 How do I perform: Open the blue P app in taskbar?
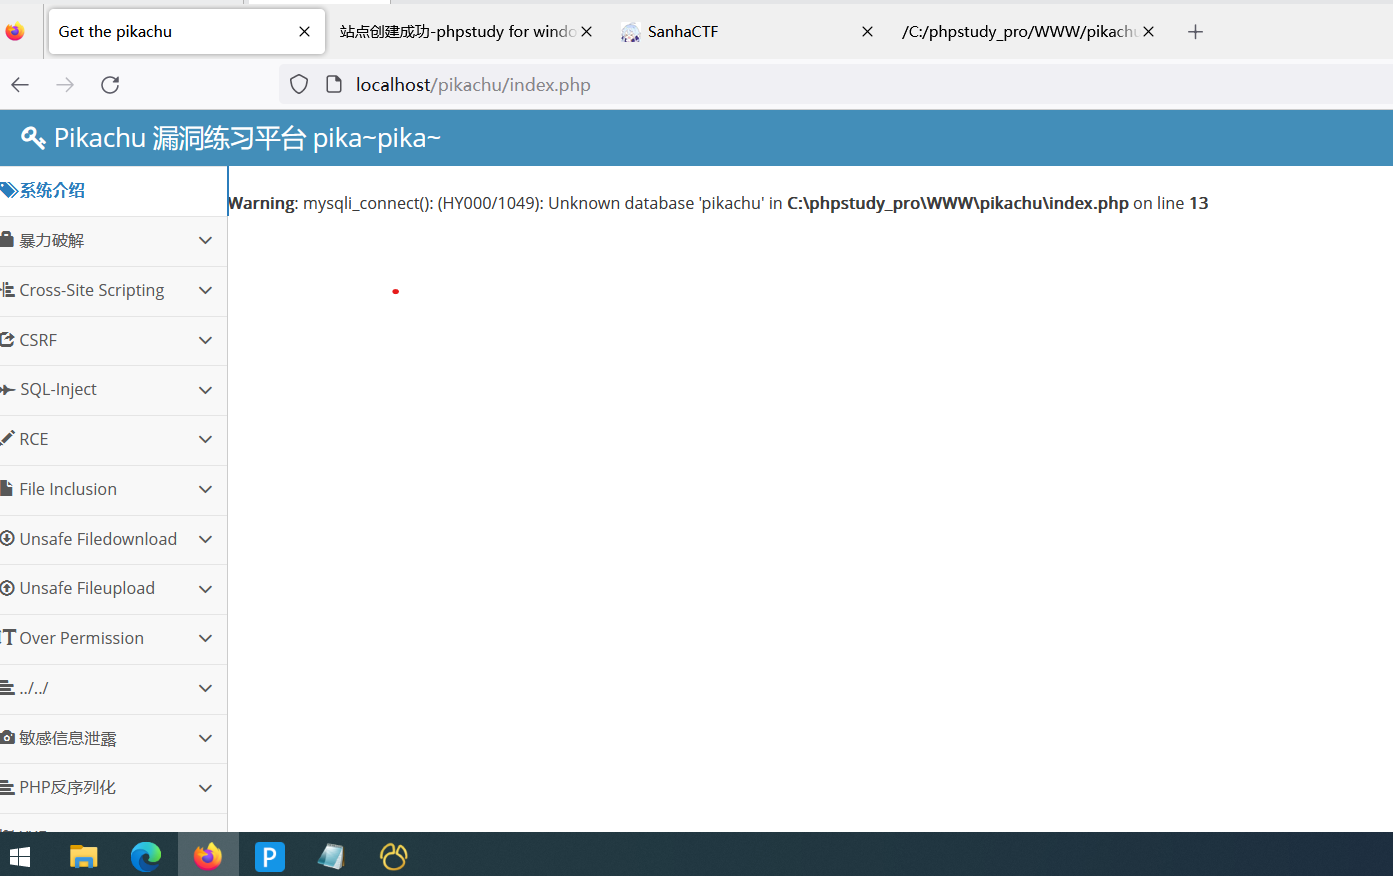[270, 856]
